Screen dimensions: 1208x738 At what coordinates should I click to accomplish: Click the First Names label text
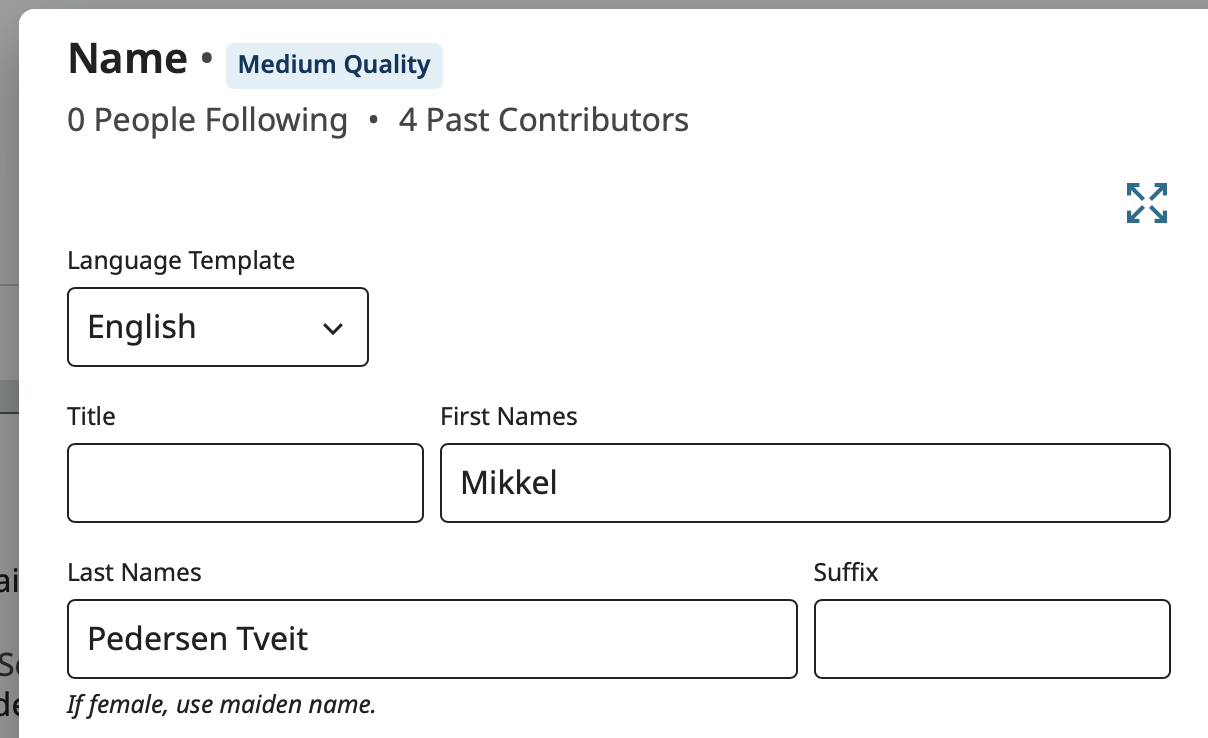(508, 416)
